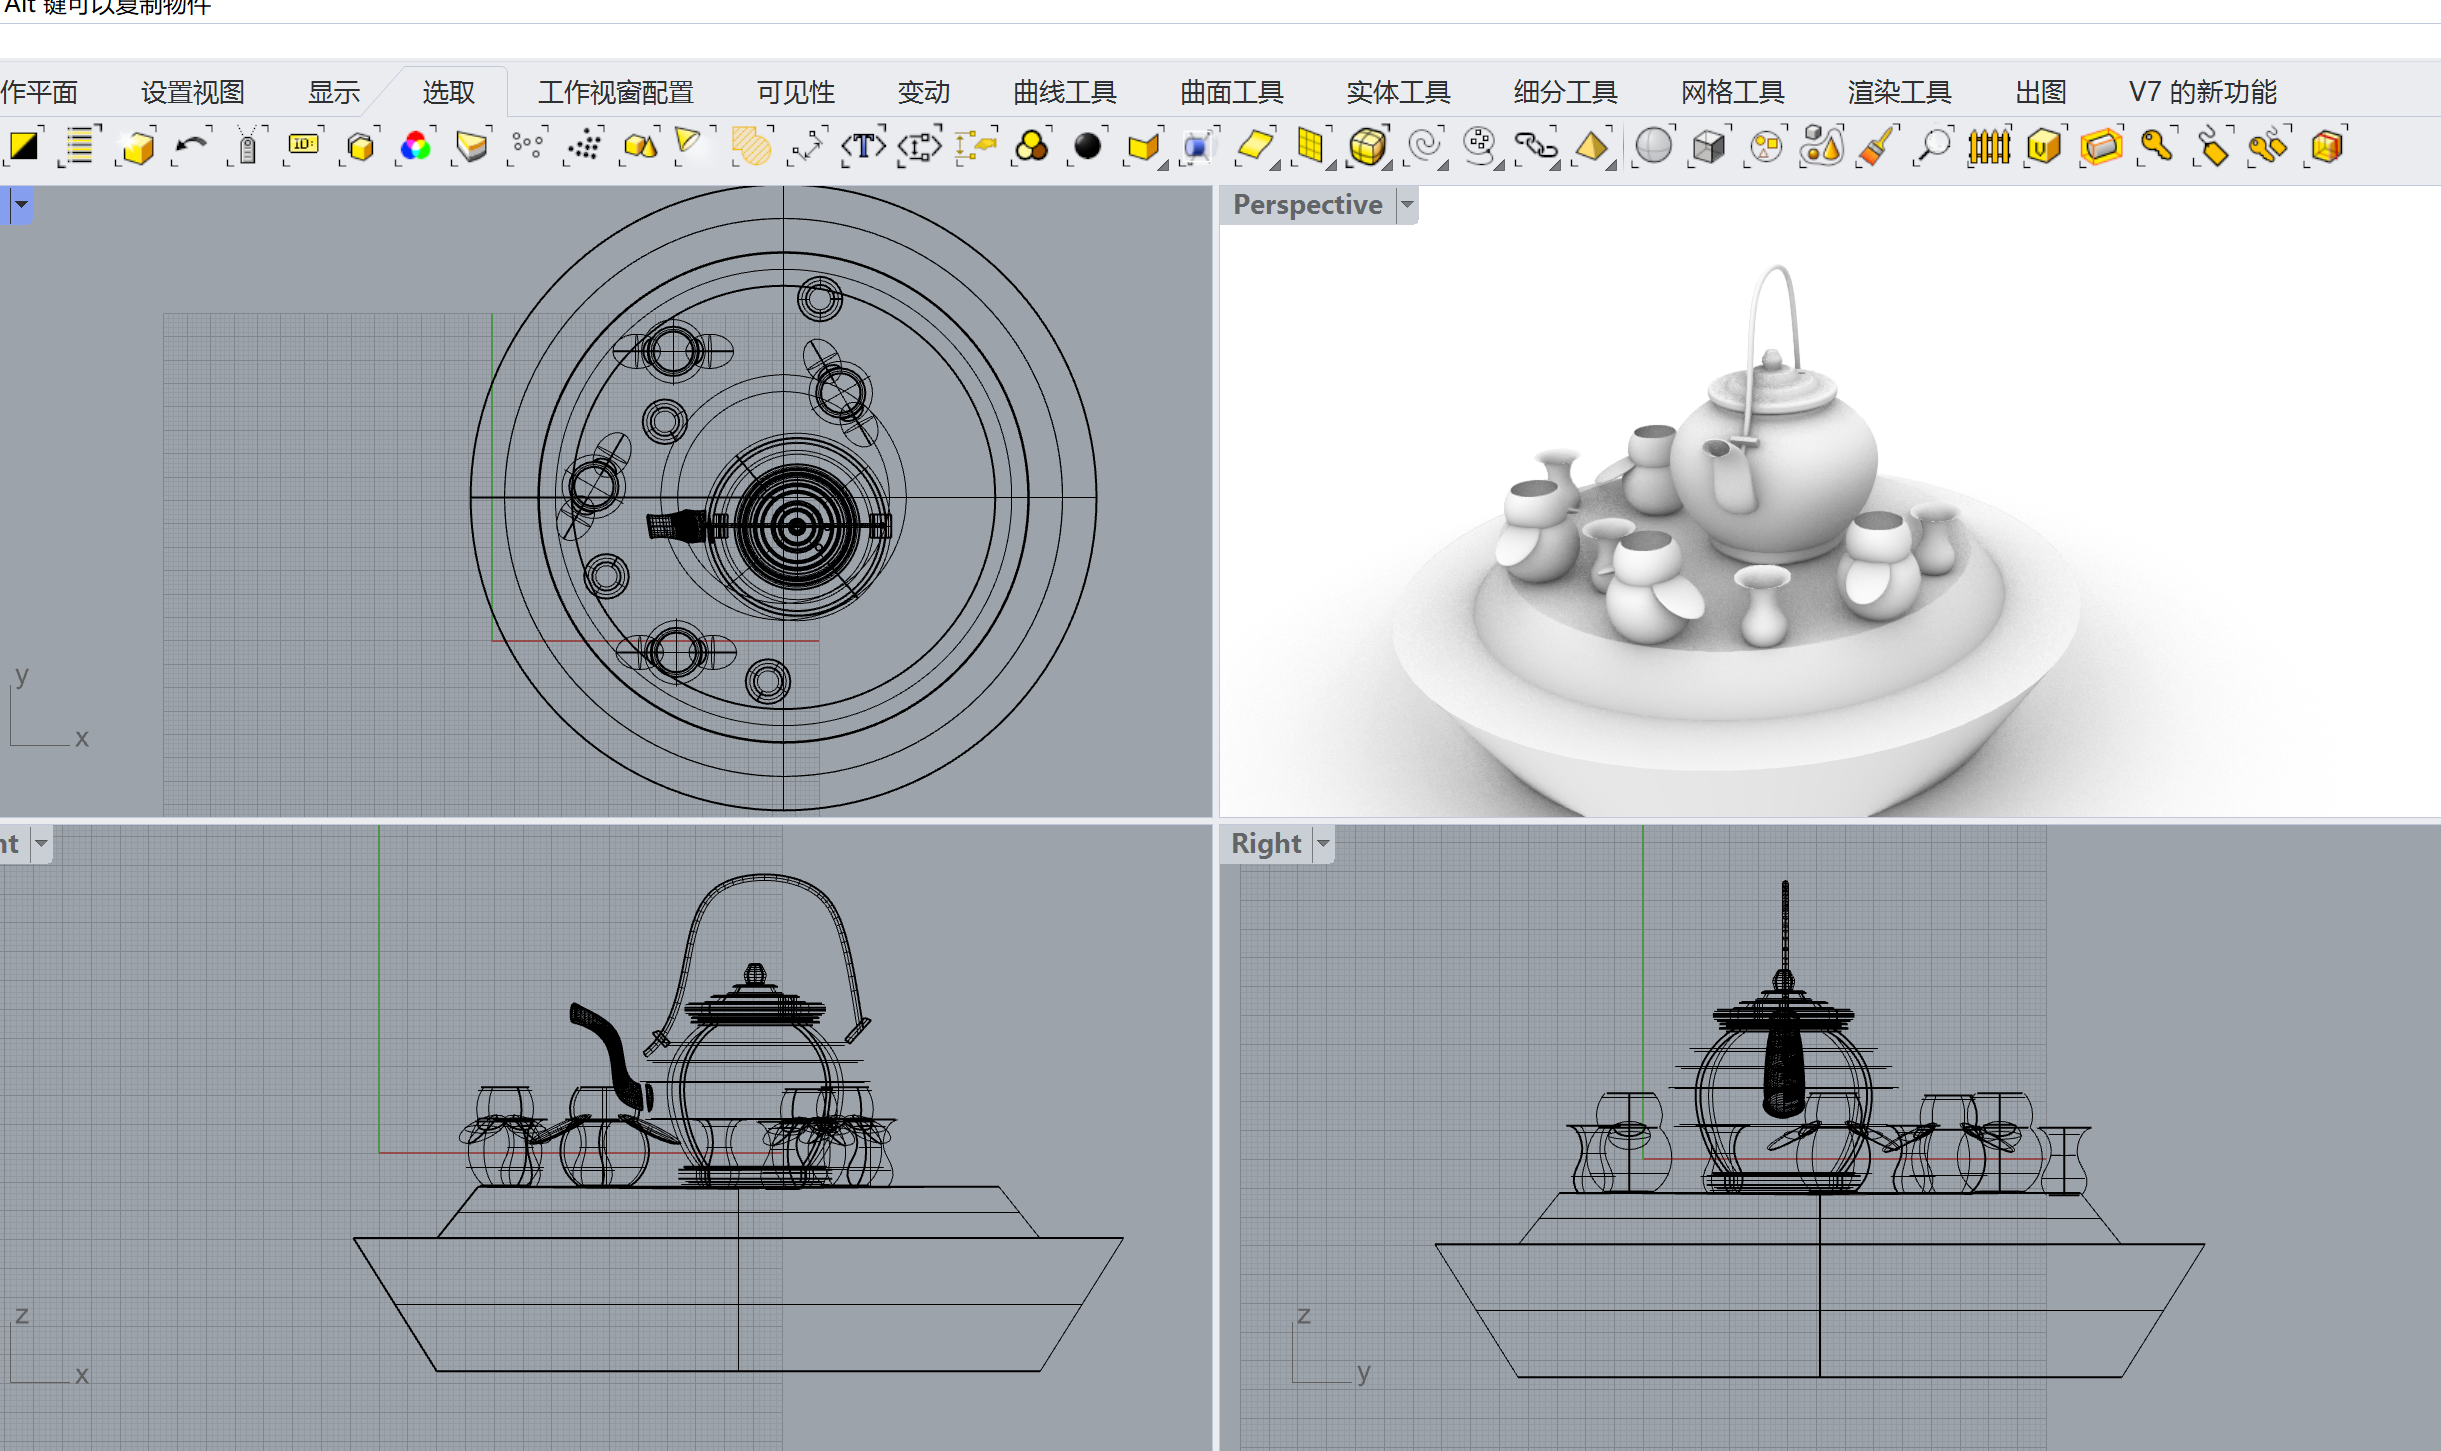Open the Top viewport dropdown arrow
2441x1451 pixels.
21,205
